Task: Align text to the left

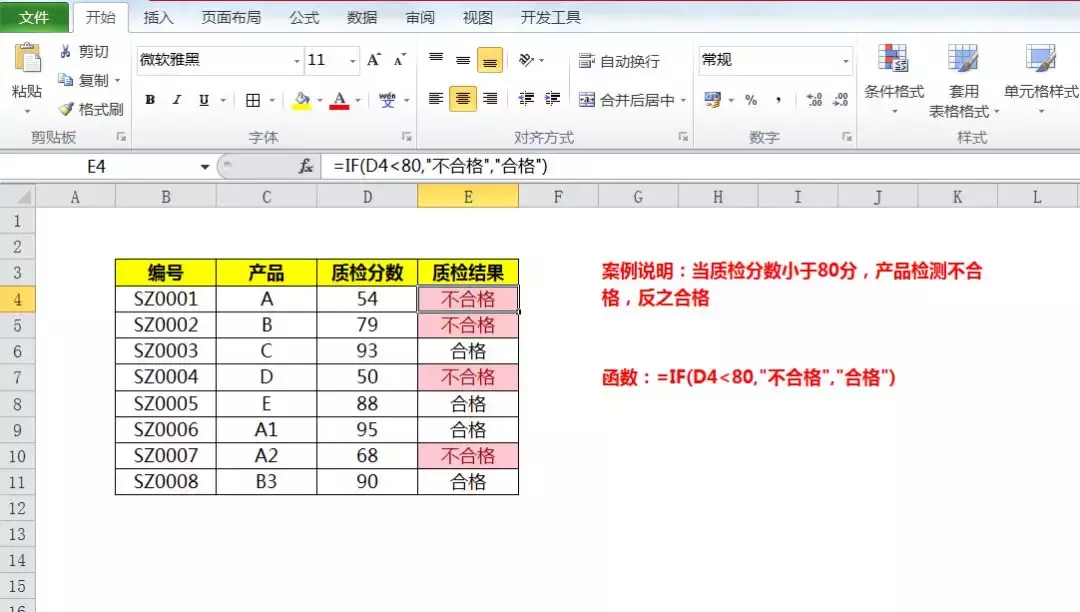Action: (x=436, y=99)
